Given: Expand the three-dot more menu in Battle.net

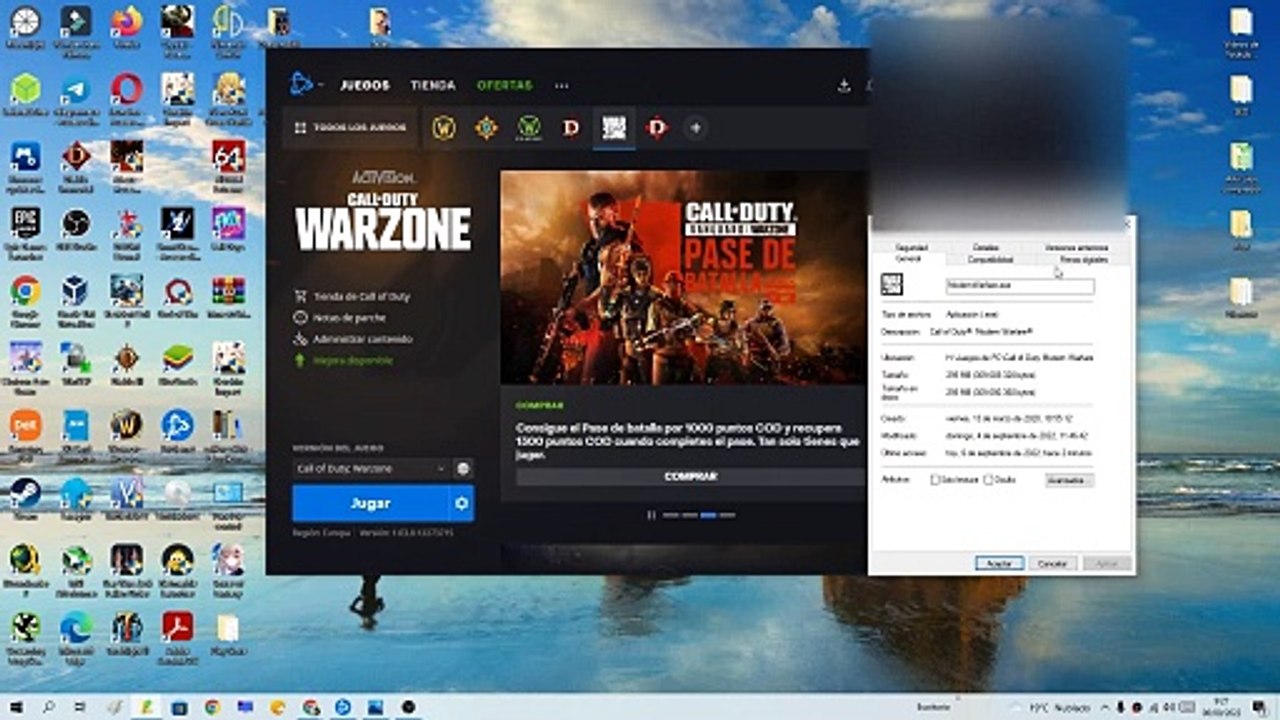Looking at the screenshot, I should [x=562, y=86].
